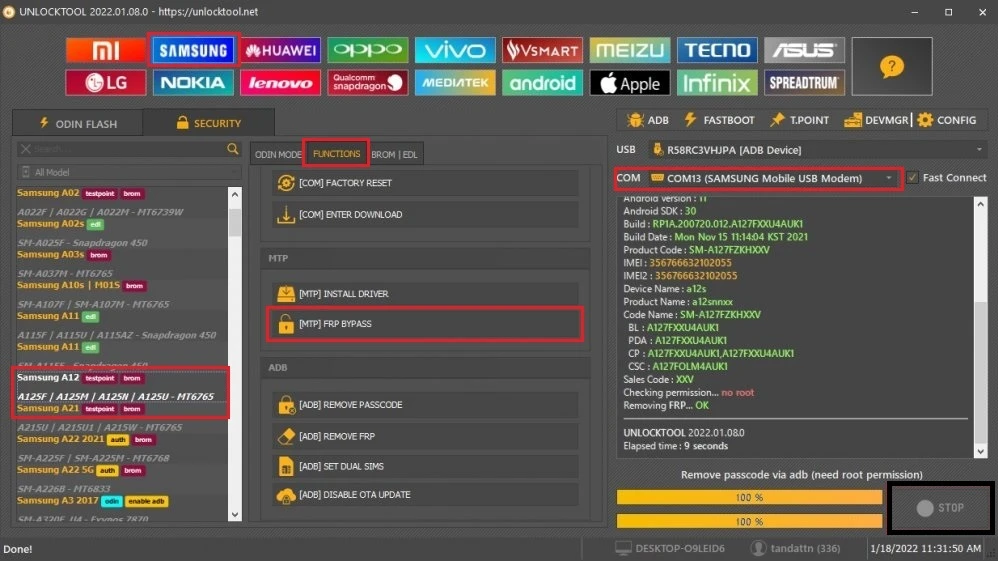Clear search with the X icon

pos(25,148)
